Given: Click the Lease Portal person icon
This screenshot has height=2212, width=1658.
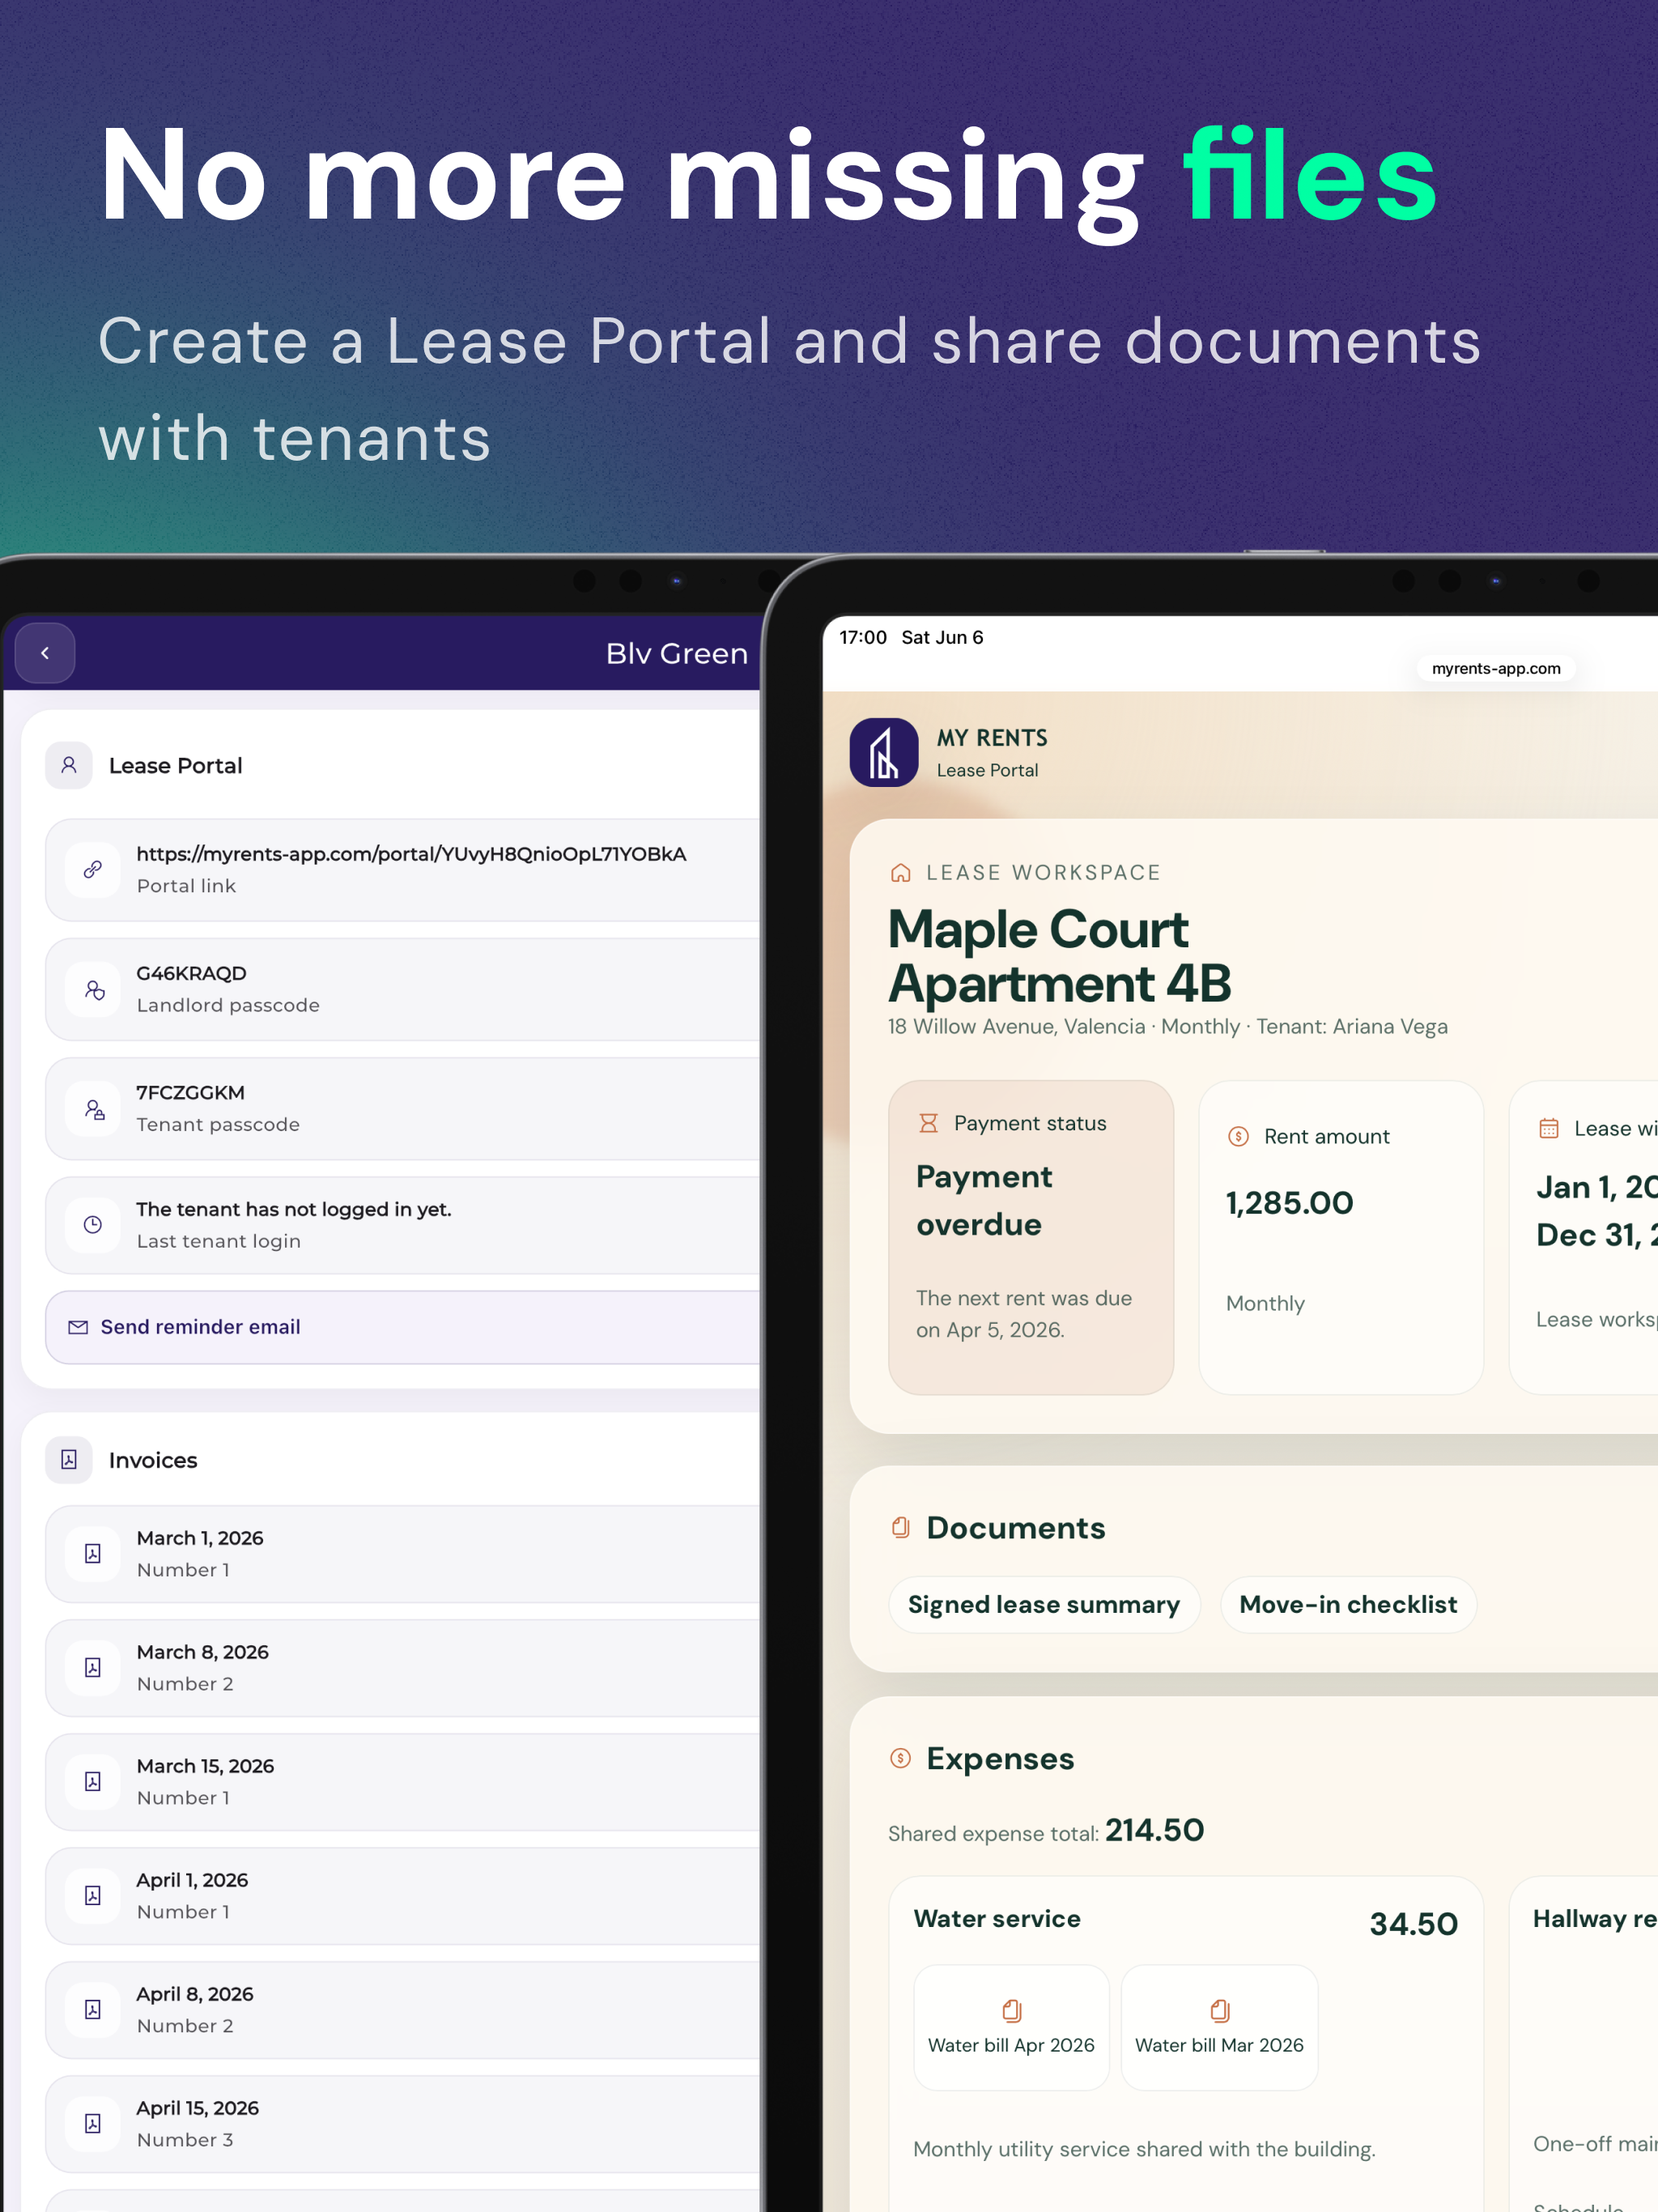Looking at the screenshot, I should point(69,765).
